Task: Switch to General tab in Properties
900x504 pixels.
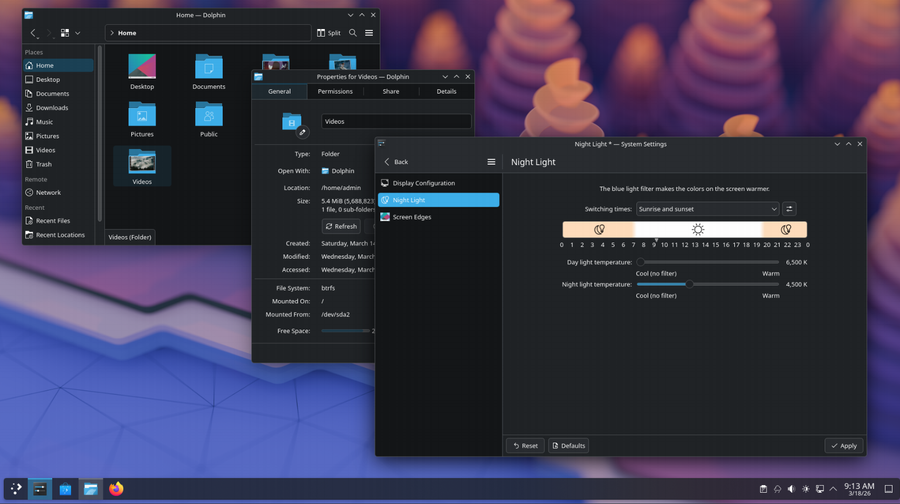Action: (280, 91)
